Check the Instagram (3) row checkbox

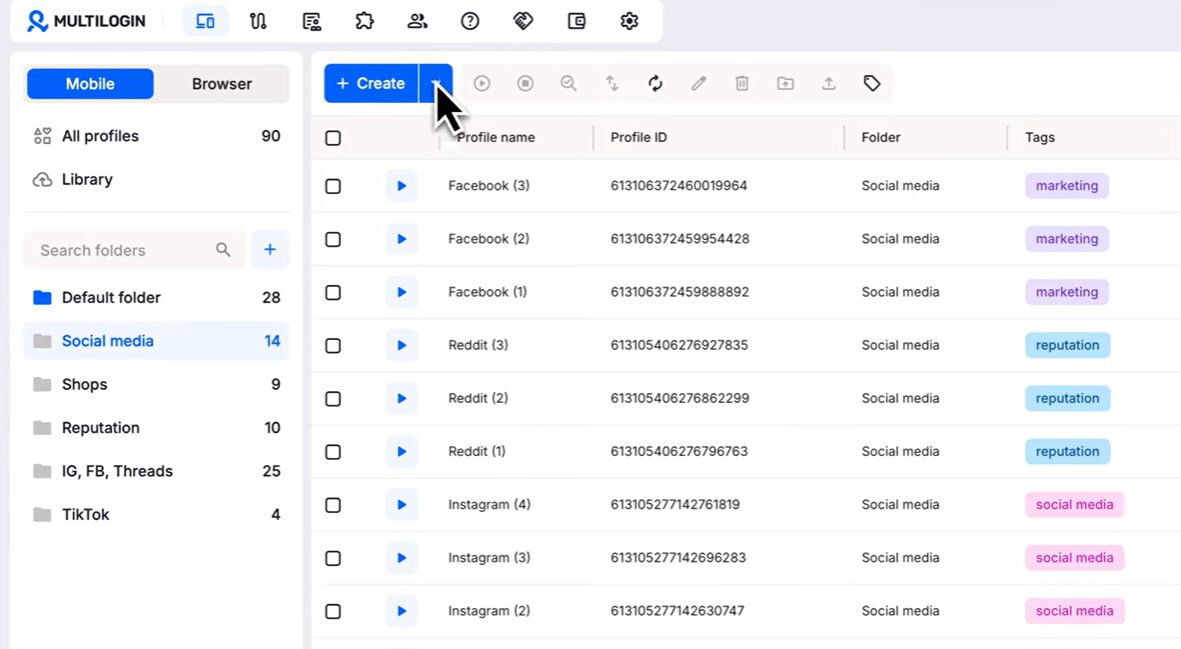[x=333, y=558]
